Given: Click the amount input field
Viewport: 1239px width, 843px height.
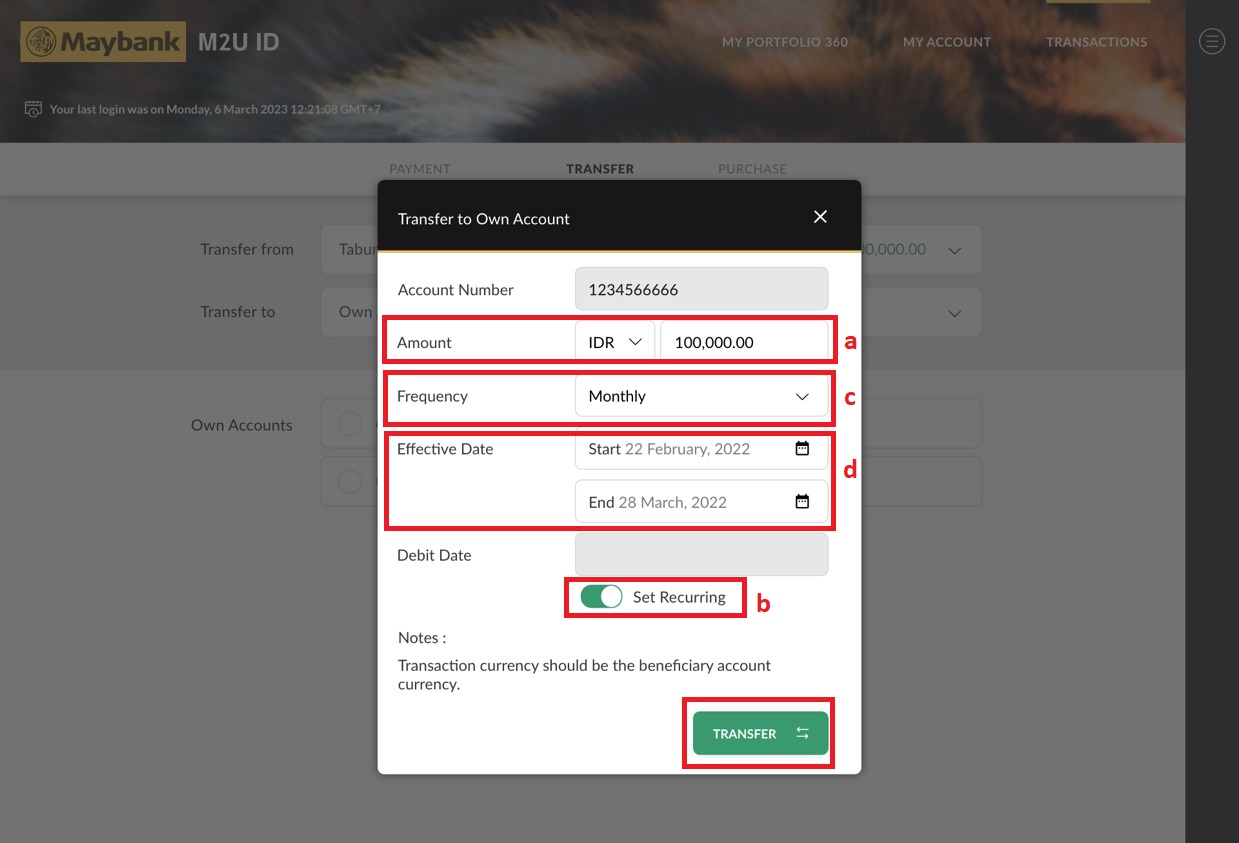Looking at the screenshot, I should [744, 342].
